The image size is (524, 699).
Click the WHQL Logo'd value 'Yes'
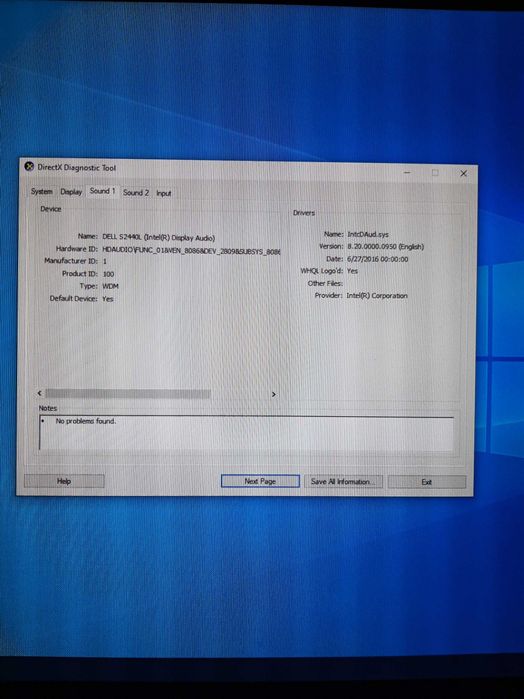[x=352, y=271]
